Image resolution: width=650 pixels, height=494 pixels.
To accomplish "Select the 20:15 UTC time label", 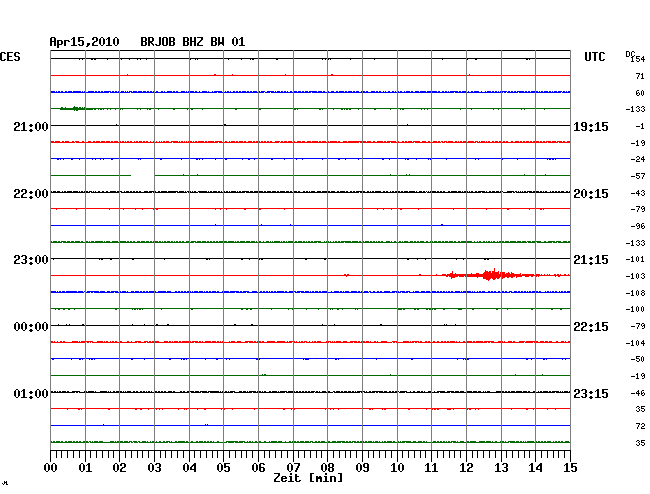I will pos(591,194).
